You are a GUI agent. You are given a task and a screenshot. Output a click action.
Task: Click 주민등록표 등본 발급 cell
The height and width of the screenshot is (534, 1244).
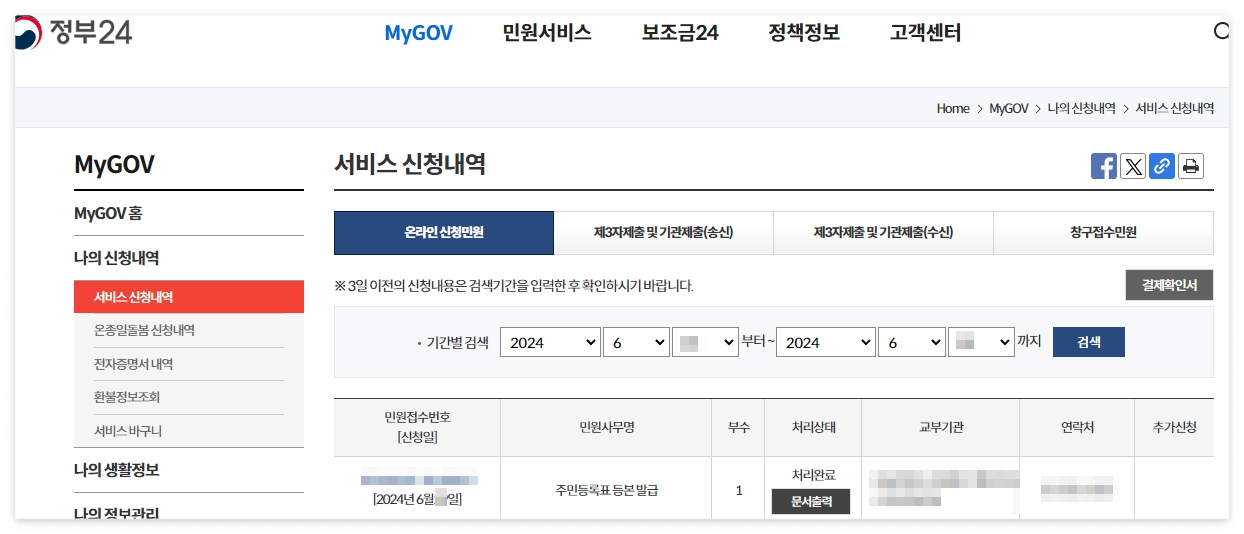pos(607,490)
